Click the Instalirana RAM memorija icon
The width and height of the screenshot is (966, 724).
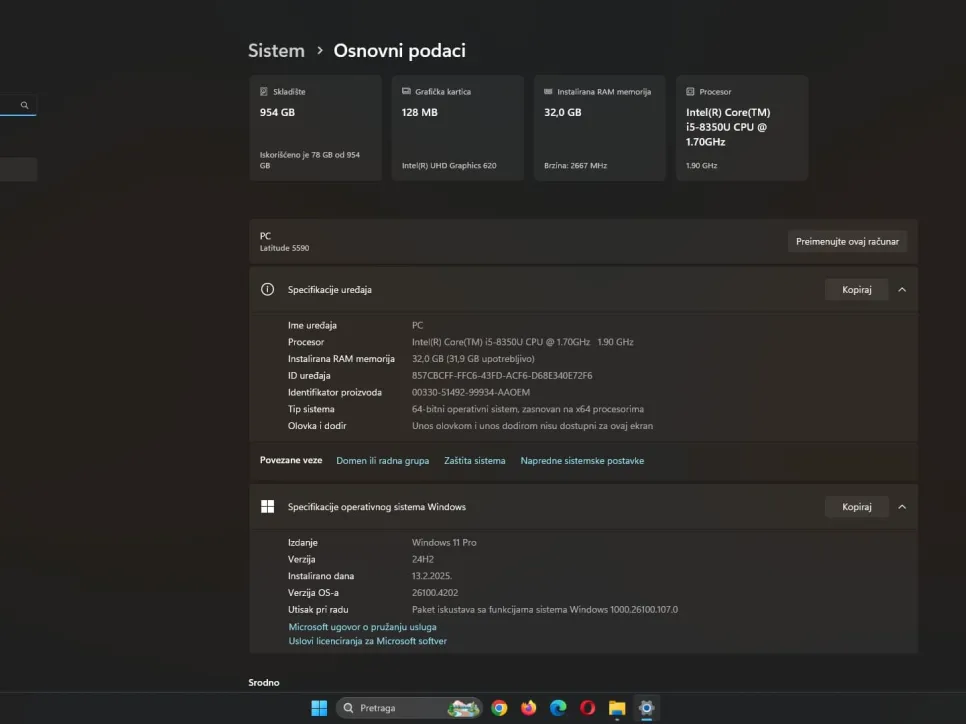pos(548,91)
